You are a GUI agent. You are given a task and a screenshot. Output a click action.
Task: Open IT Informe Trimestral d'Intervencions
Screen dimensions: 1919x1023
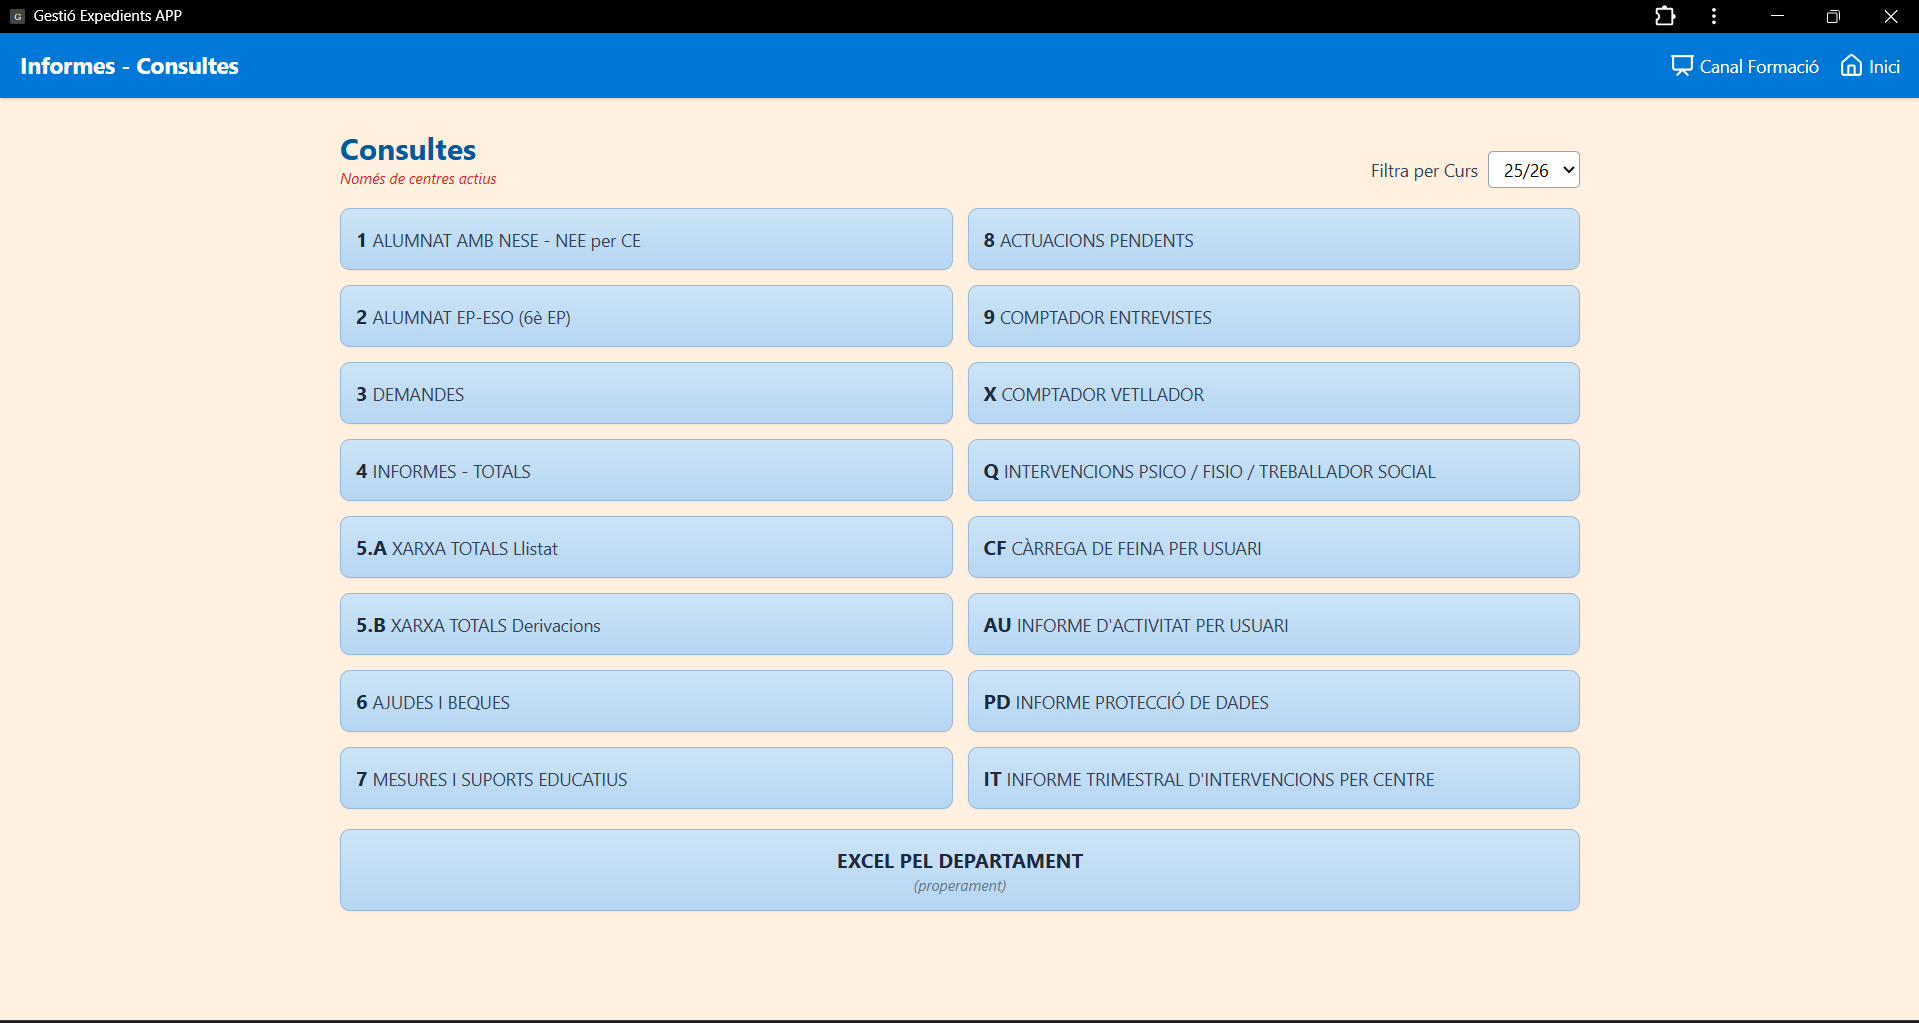pyautogui.click(x=1273, y=778)
